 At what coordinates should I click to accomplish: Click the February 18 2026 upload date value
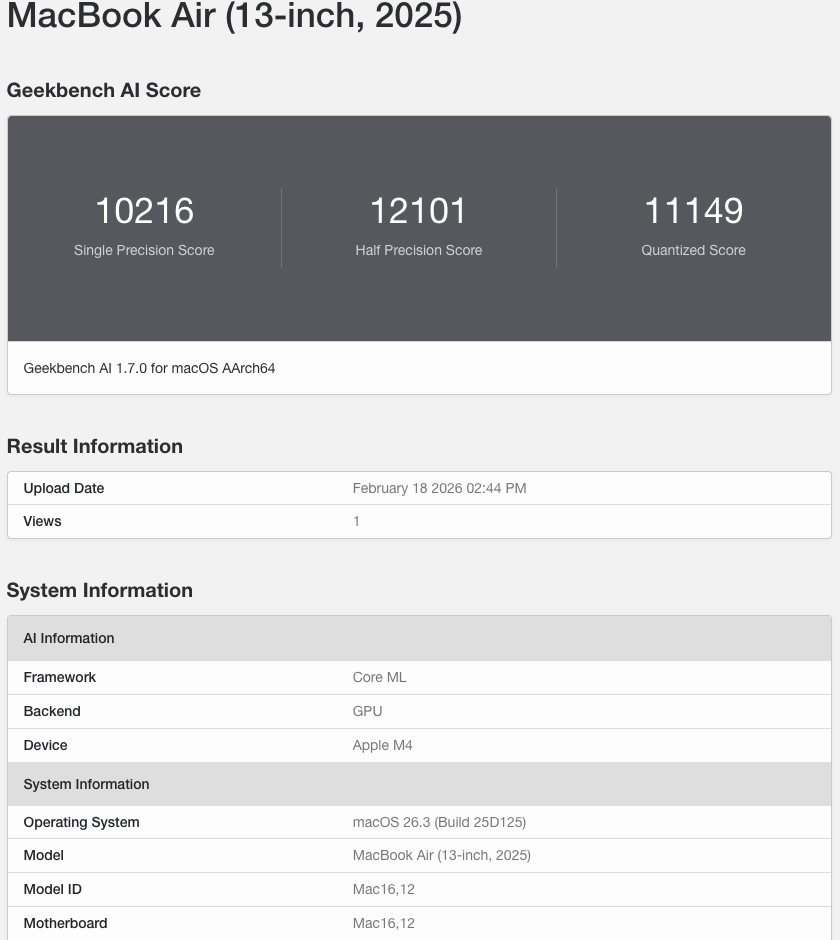(439, 488)
